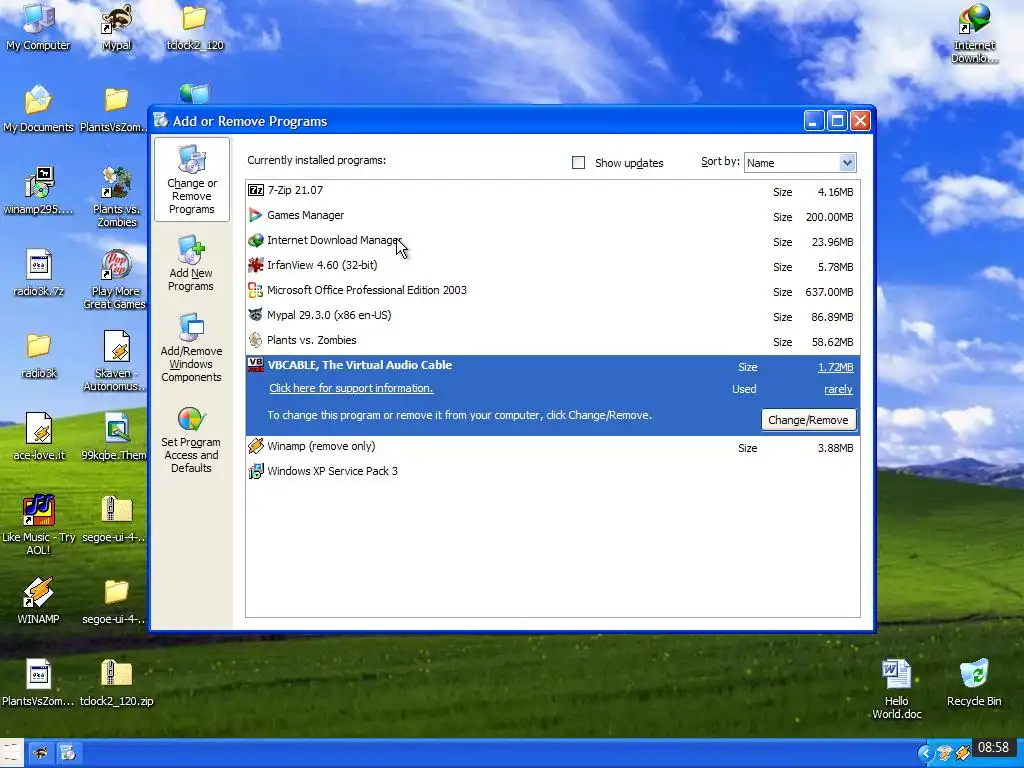1024x768 pixels.
Task: Click the 200.00MB size value
Action: tap(829, 217)
